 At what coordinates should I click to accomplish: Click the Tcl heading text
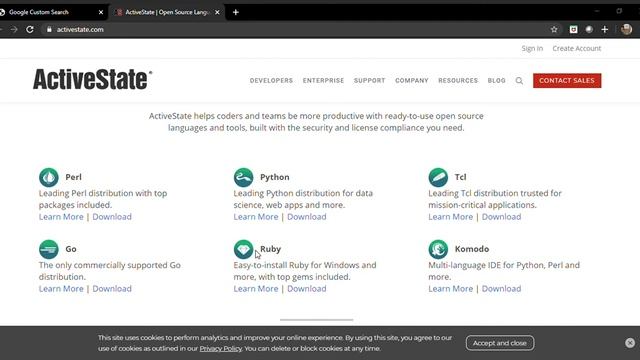click(x=460, y=177)
